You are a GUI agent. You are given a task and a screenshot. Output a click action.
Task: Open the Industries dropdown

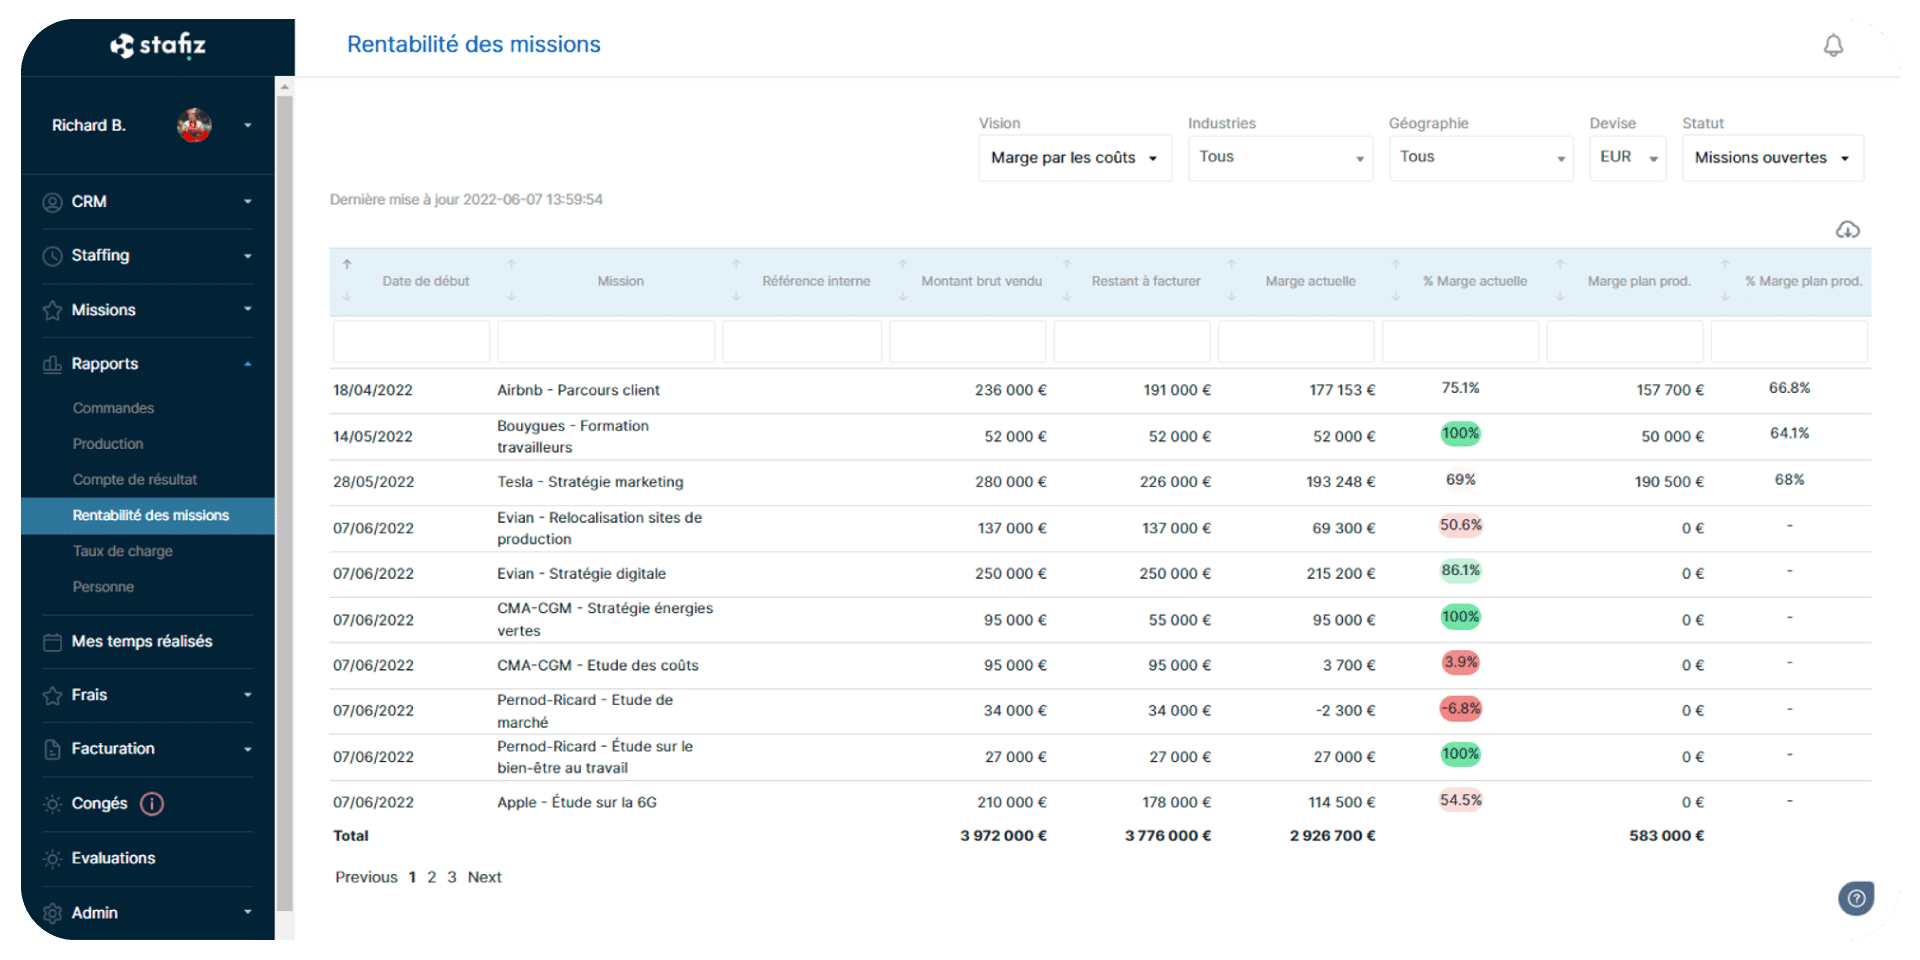1280,158
